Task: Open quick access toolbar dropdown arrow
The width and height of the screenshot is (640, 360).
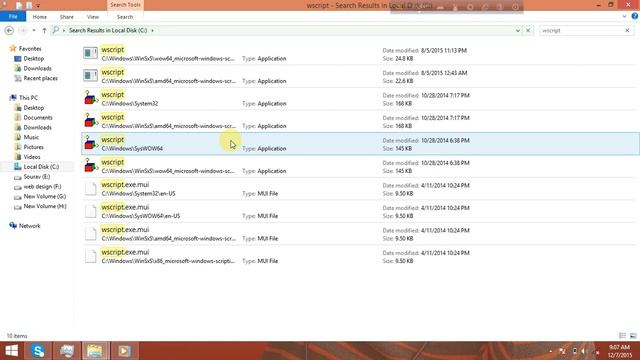Action: click(38, 6)
